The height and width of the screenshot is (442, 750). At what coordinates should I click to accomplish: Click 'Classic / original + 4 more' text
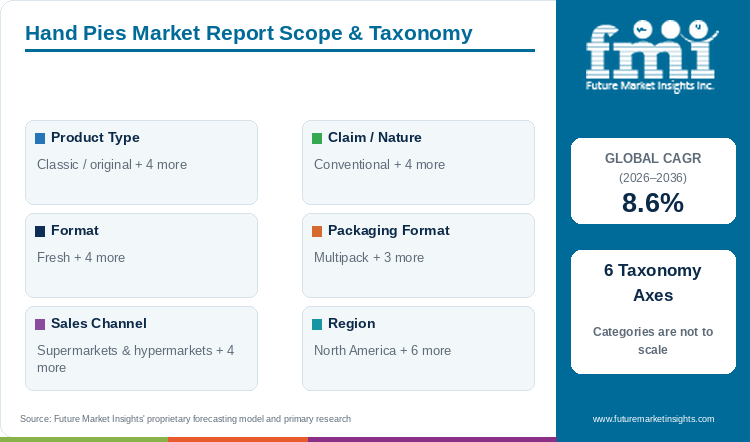pyautogui.click(x=112, y=165)
